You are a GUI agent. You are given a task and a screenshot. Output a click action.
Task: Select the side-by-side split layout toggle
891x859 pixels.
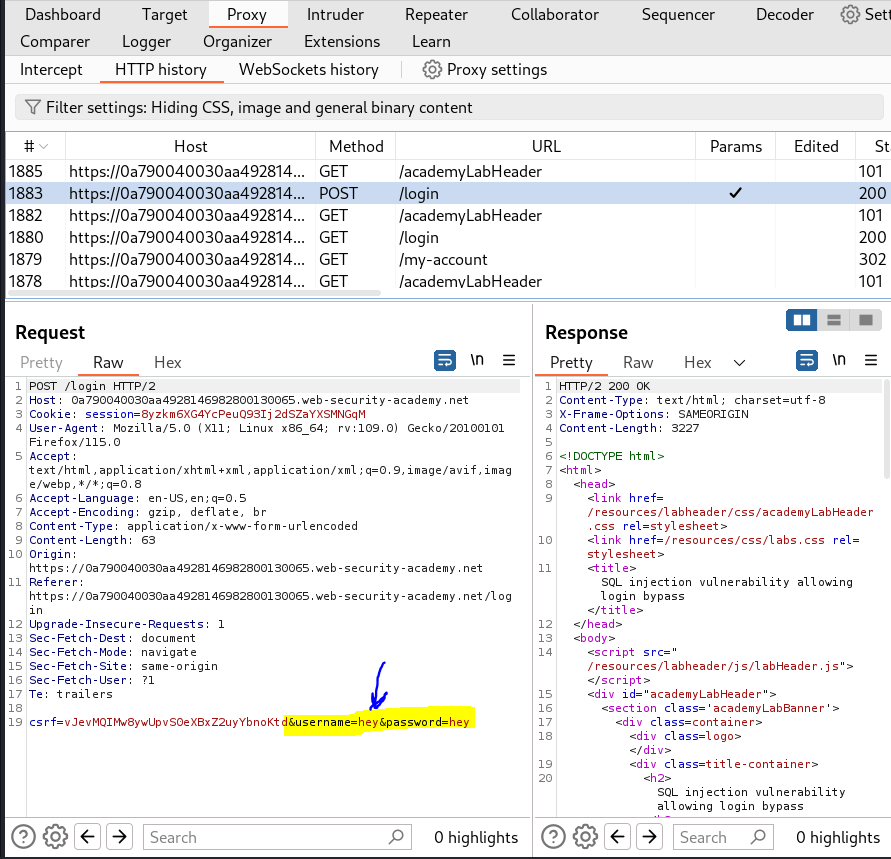coord(801,319)
